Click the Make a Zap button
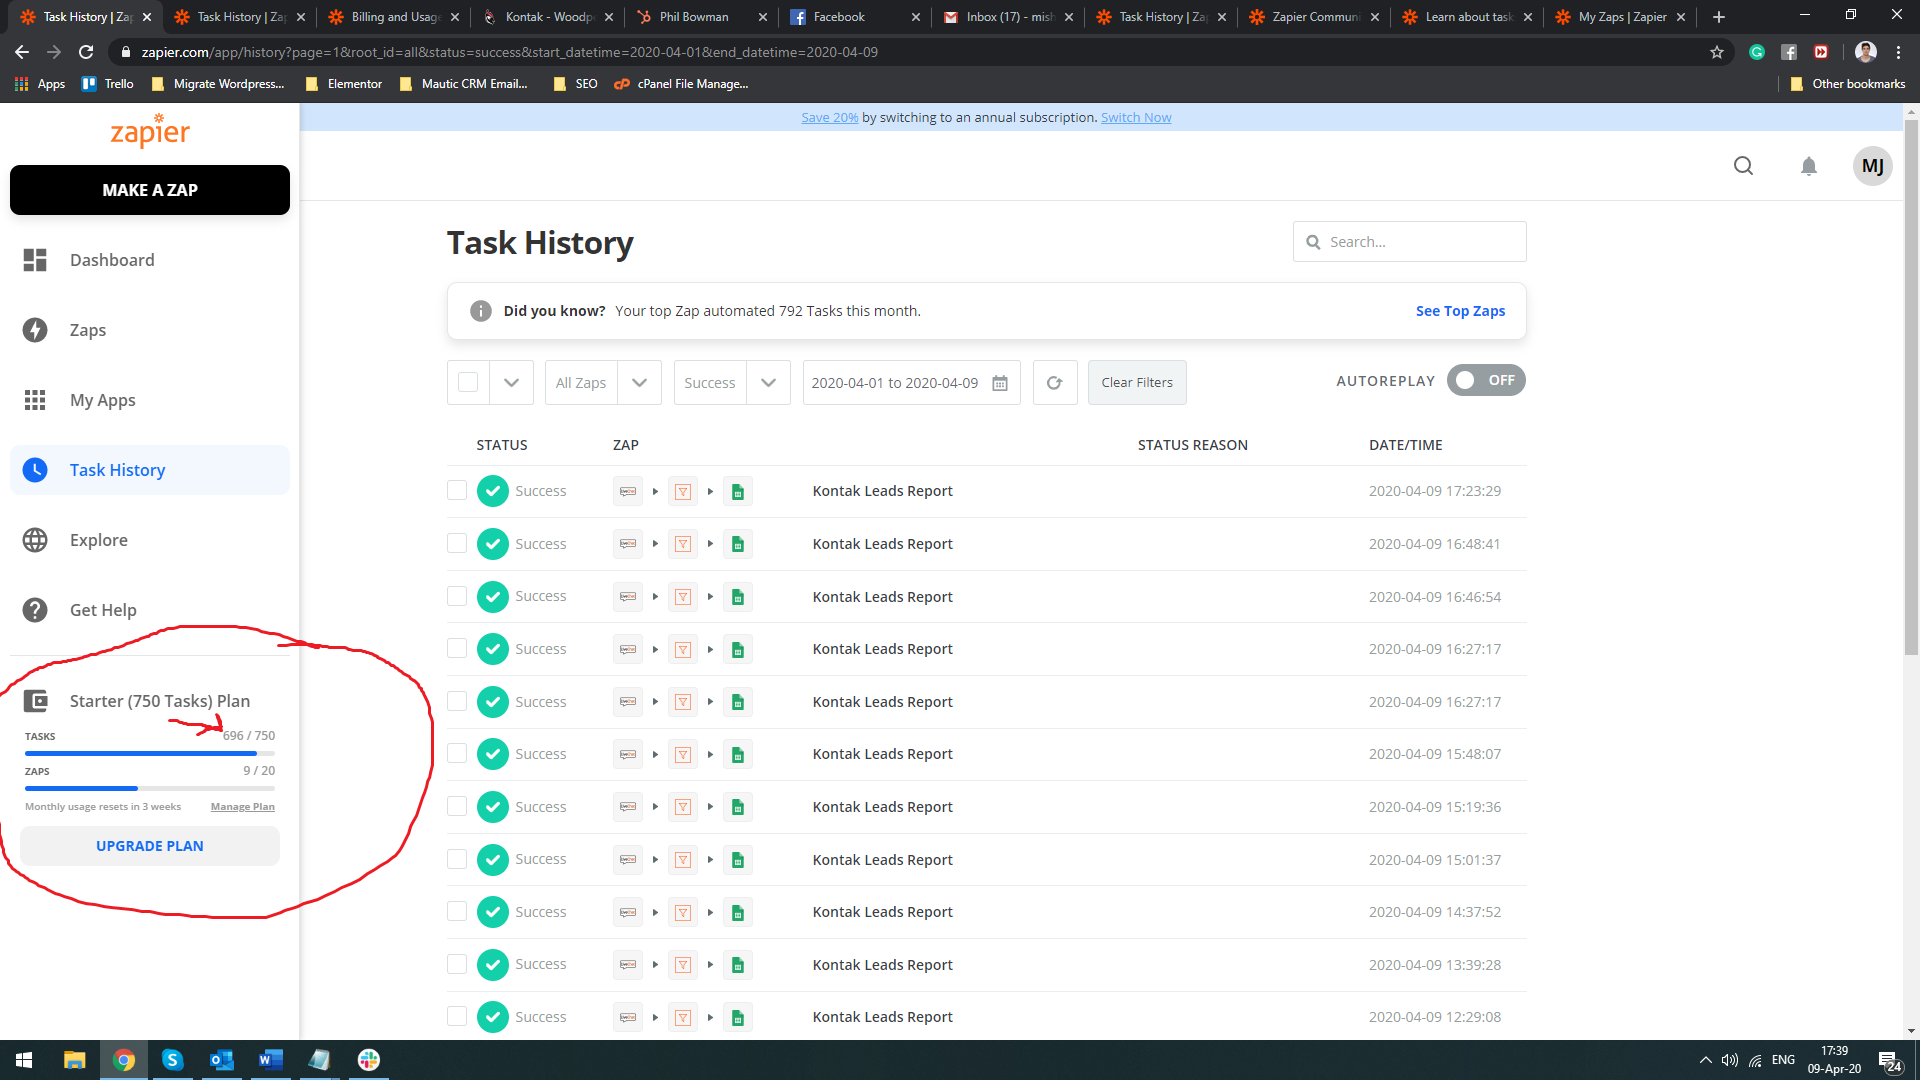This screenshot has height=1080, width=1920. [150, 190]
